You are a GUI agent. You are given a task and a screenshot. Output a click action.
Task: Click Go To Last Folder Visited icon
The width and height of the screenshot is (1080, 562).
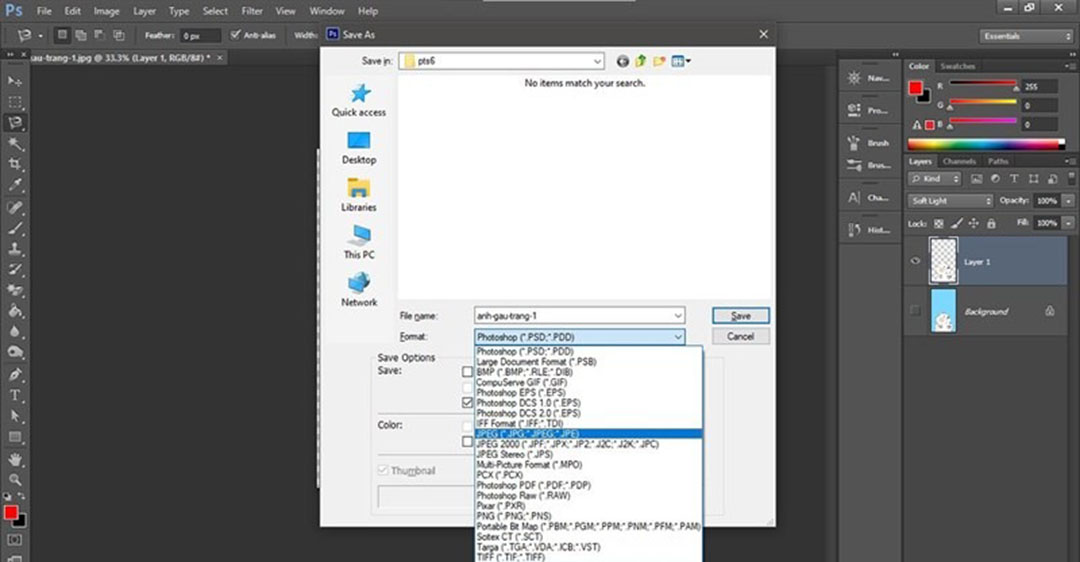pos(623,61)
